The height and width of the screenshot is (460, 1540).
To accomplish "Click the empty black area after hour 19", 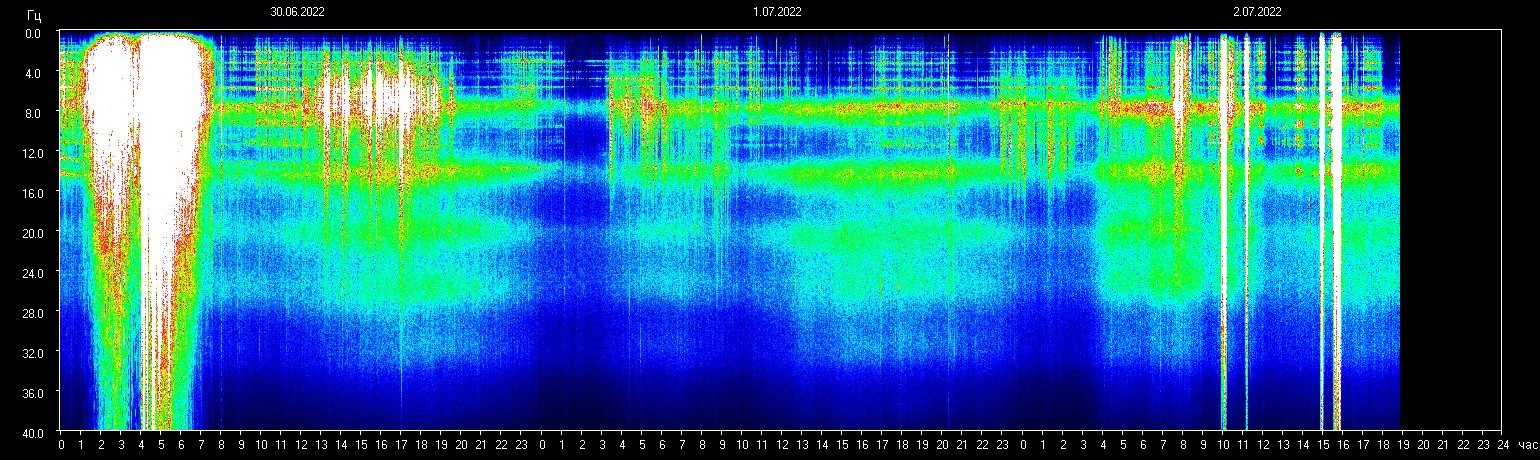I will pyautogui.click(x=1450, y=230).
